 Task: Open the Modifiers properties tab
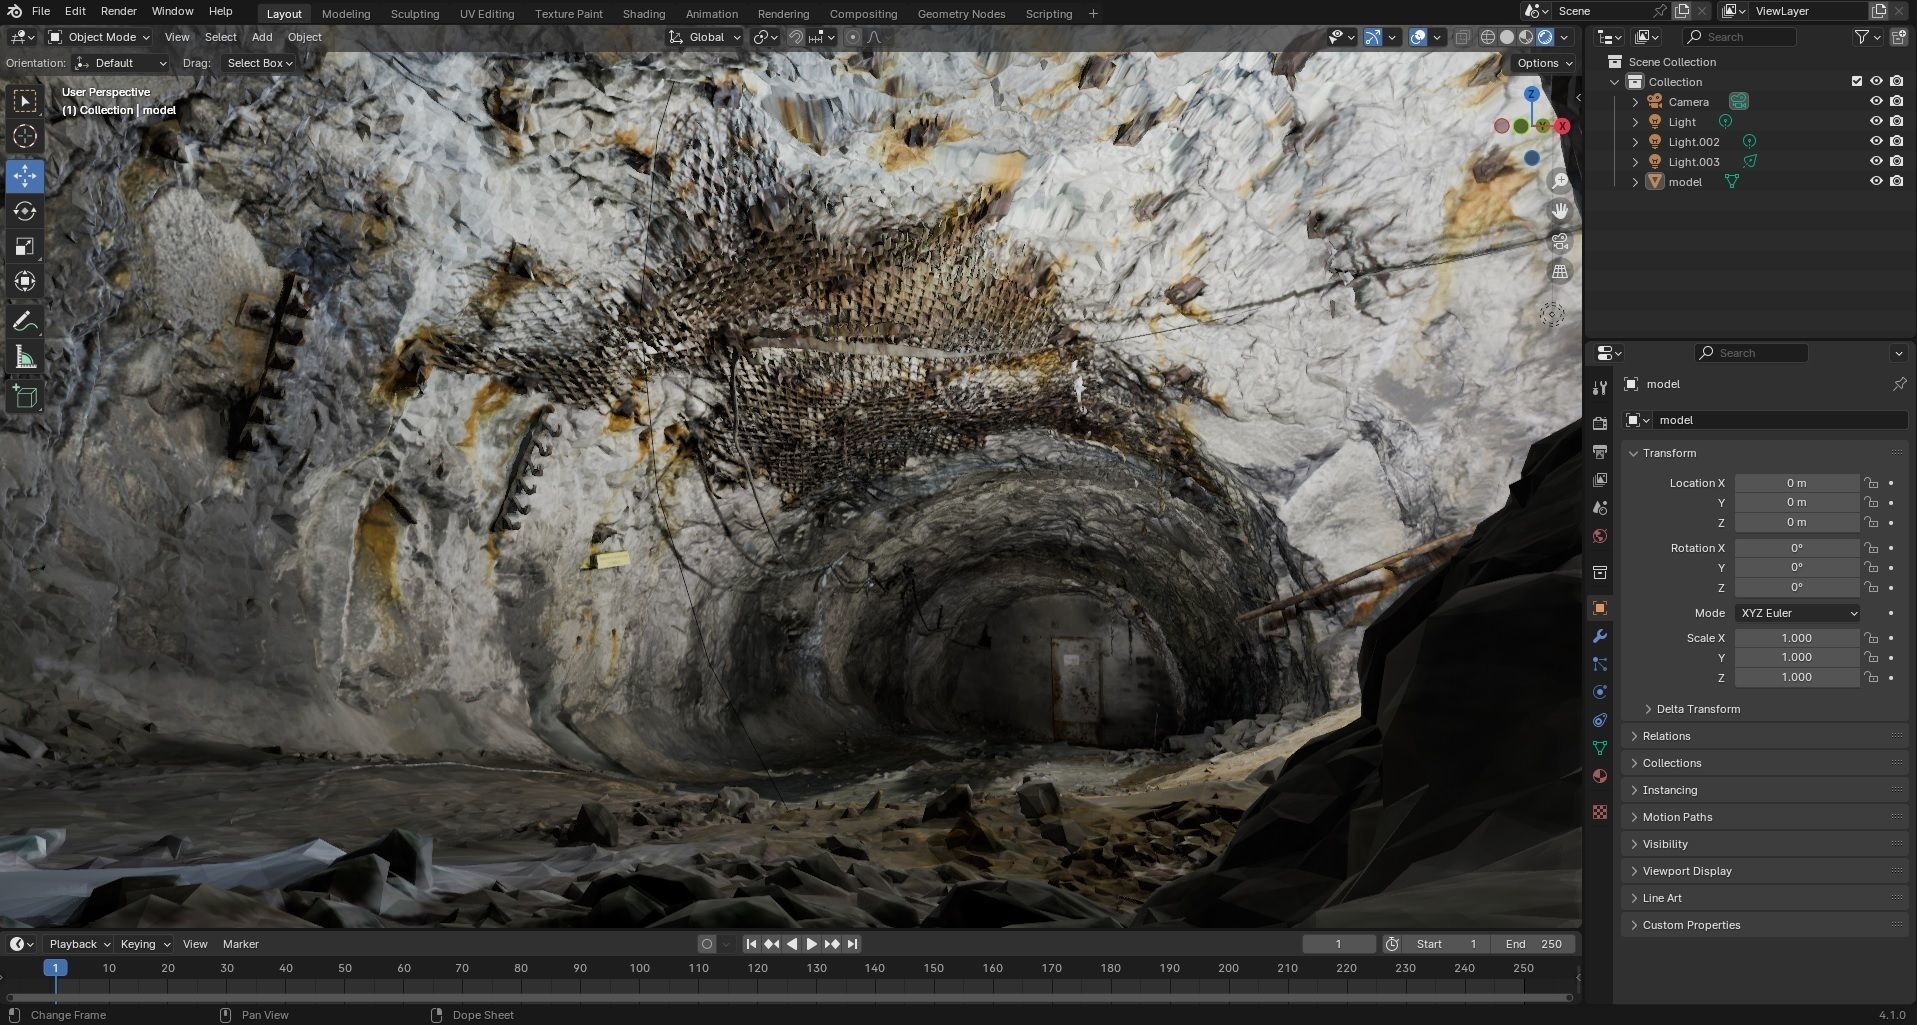coord(1600,636)
